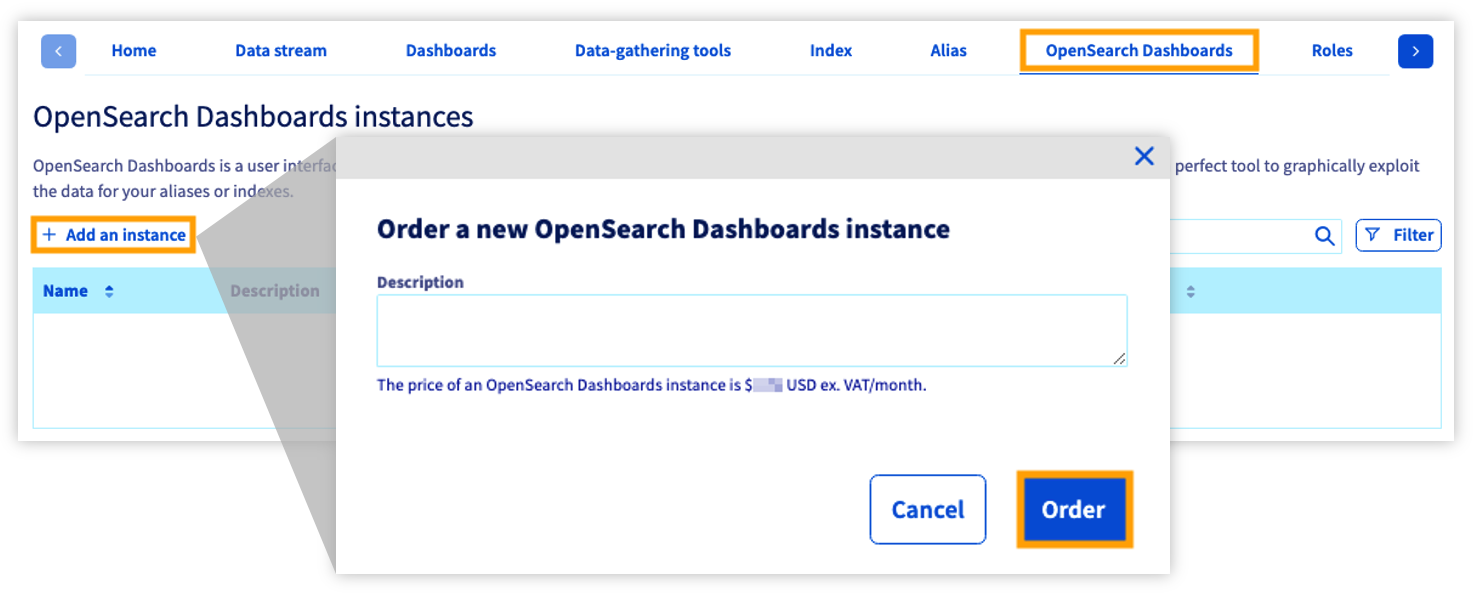
Task: Select the Index tab
Action: pos(831,50)
